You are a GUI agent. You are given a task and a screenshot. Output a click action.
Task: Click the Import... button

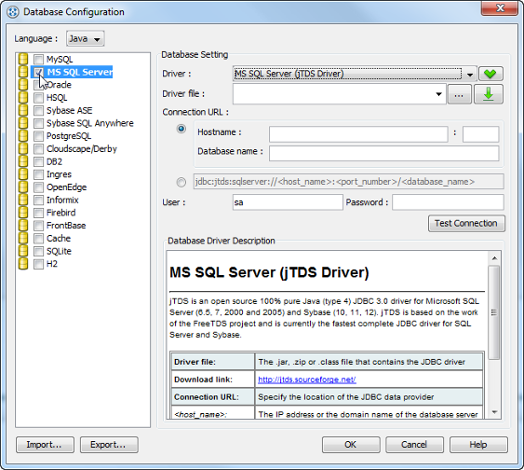click(45, 445)
